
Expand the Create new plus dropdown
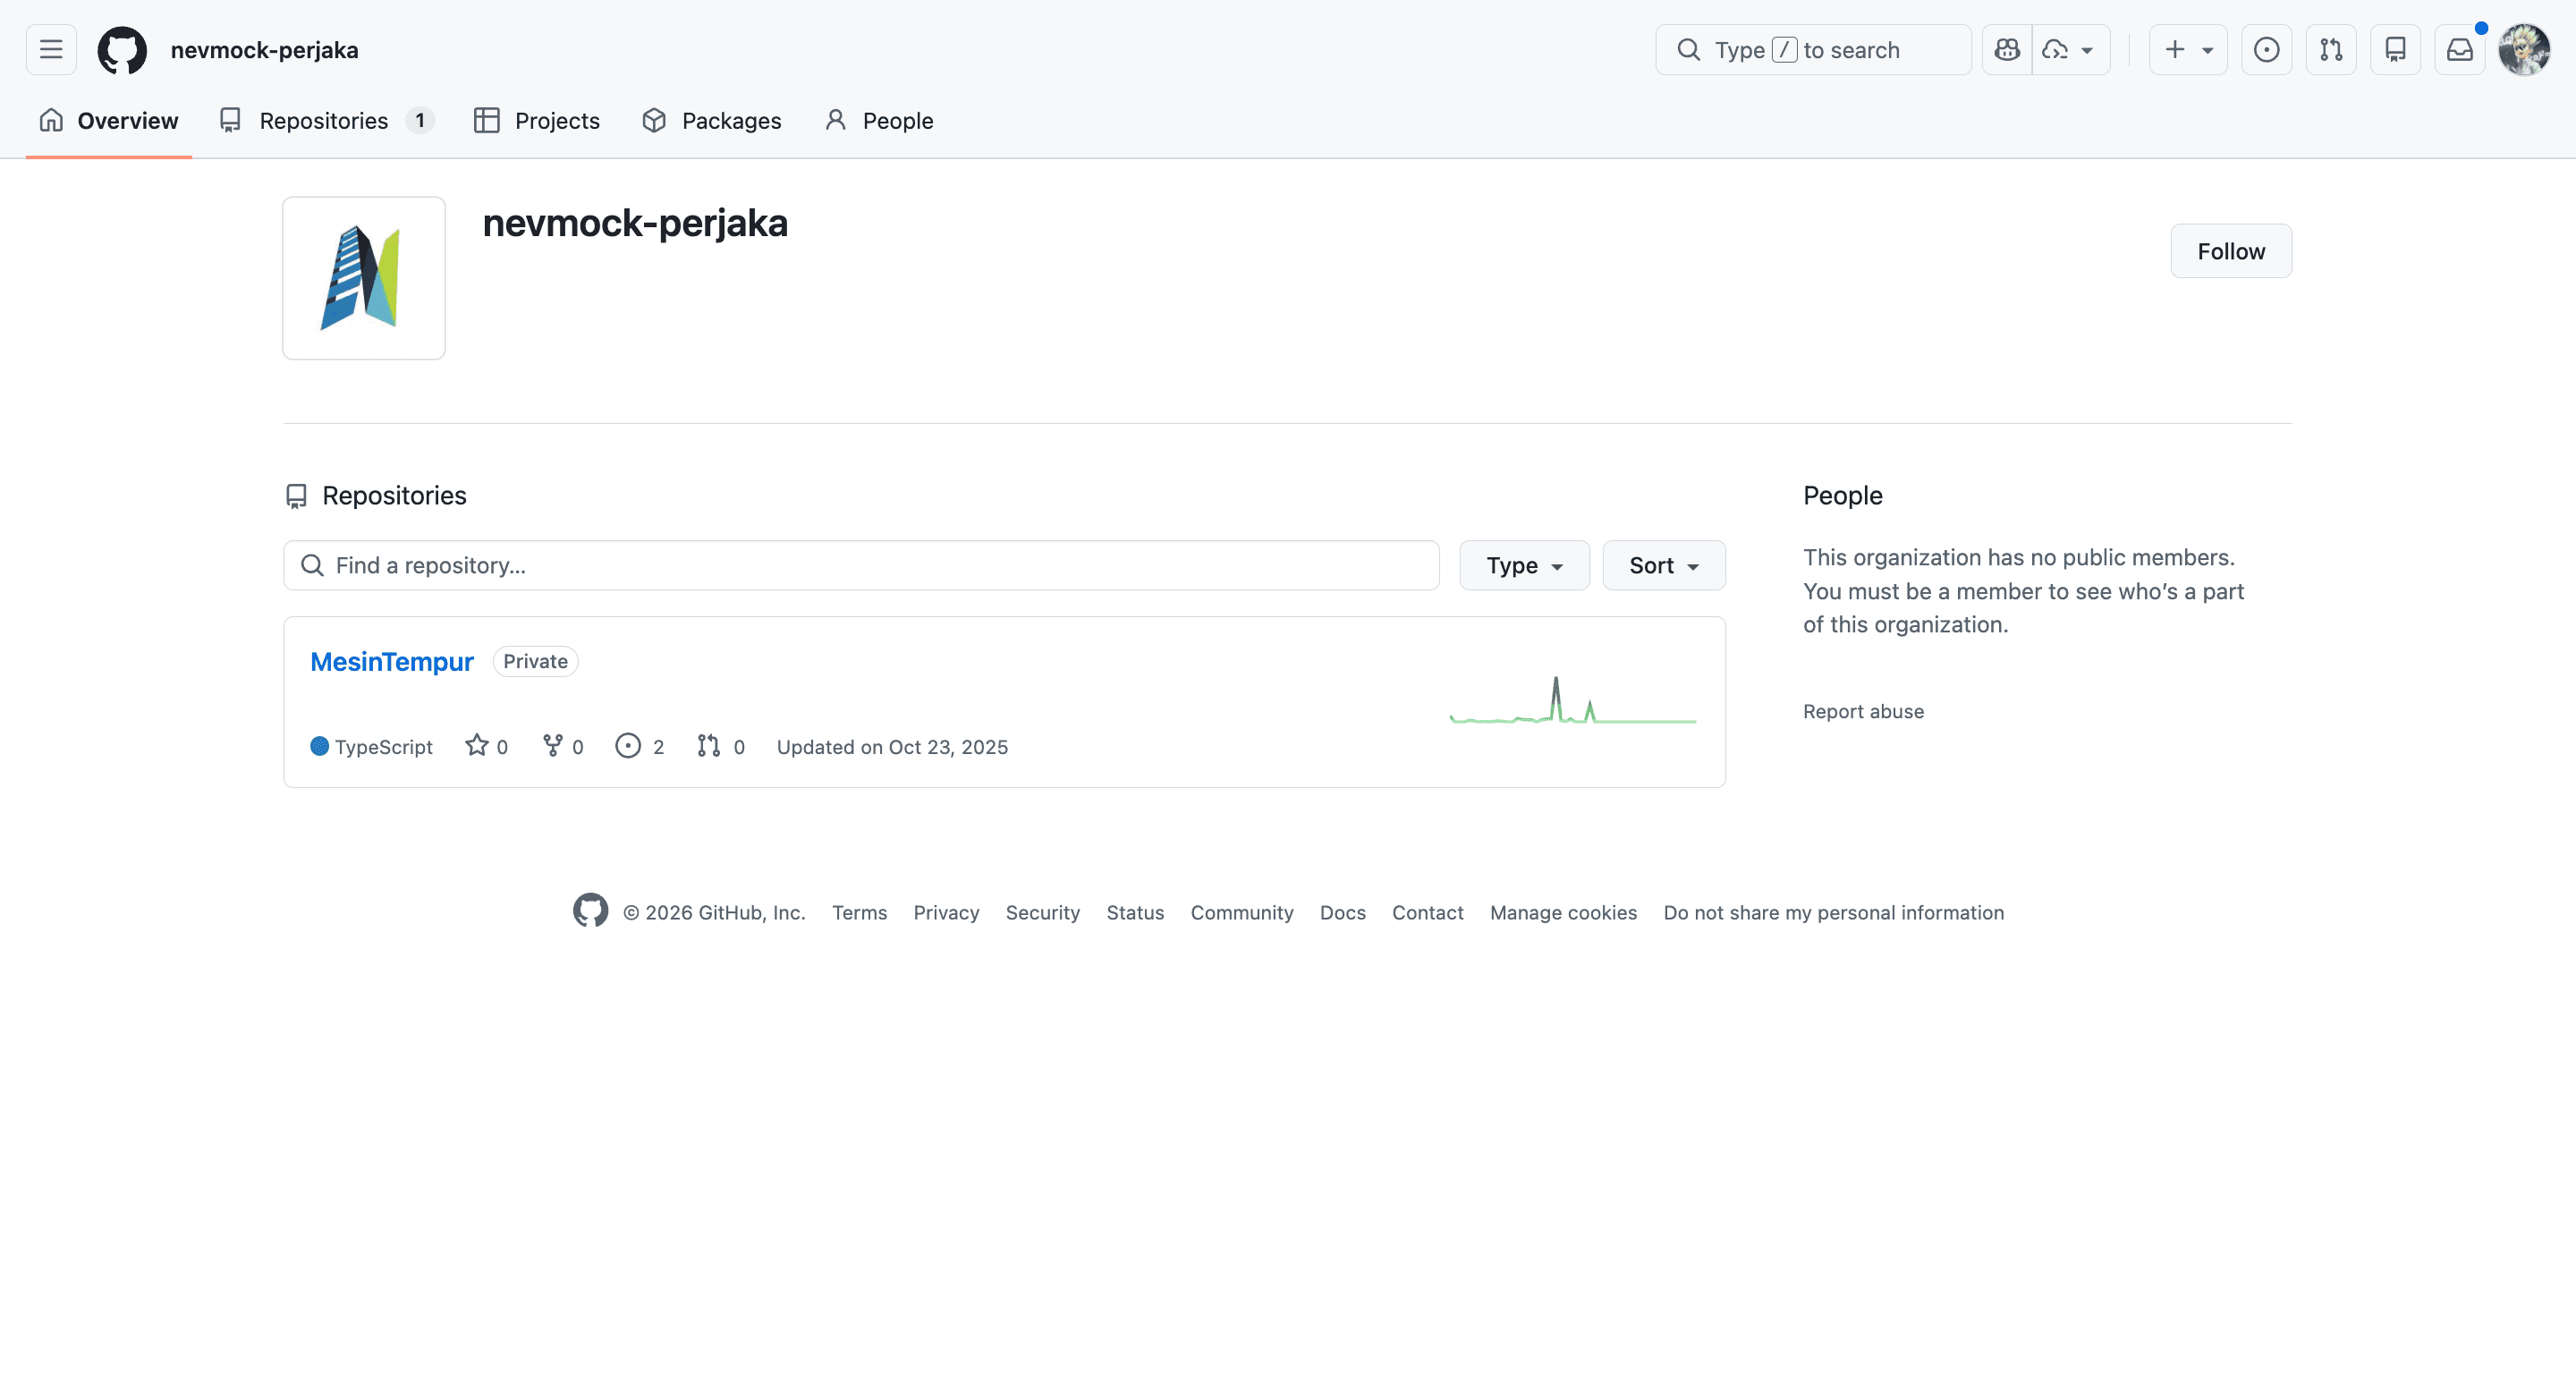click(2187, 50)
